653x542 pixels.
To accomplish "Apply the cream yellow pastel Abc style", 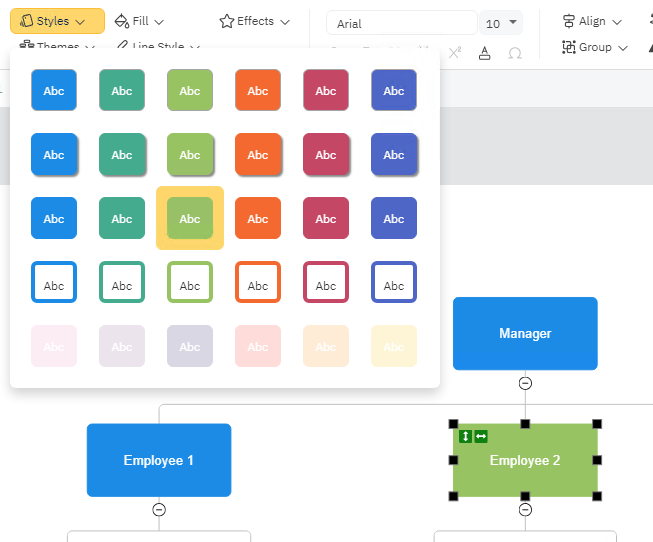I will pyautogui.click(x=394, y=346).
